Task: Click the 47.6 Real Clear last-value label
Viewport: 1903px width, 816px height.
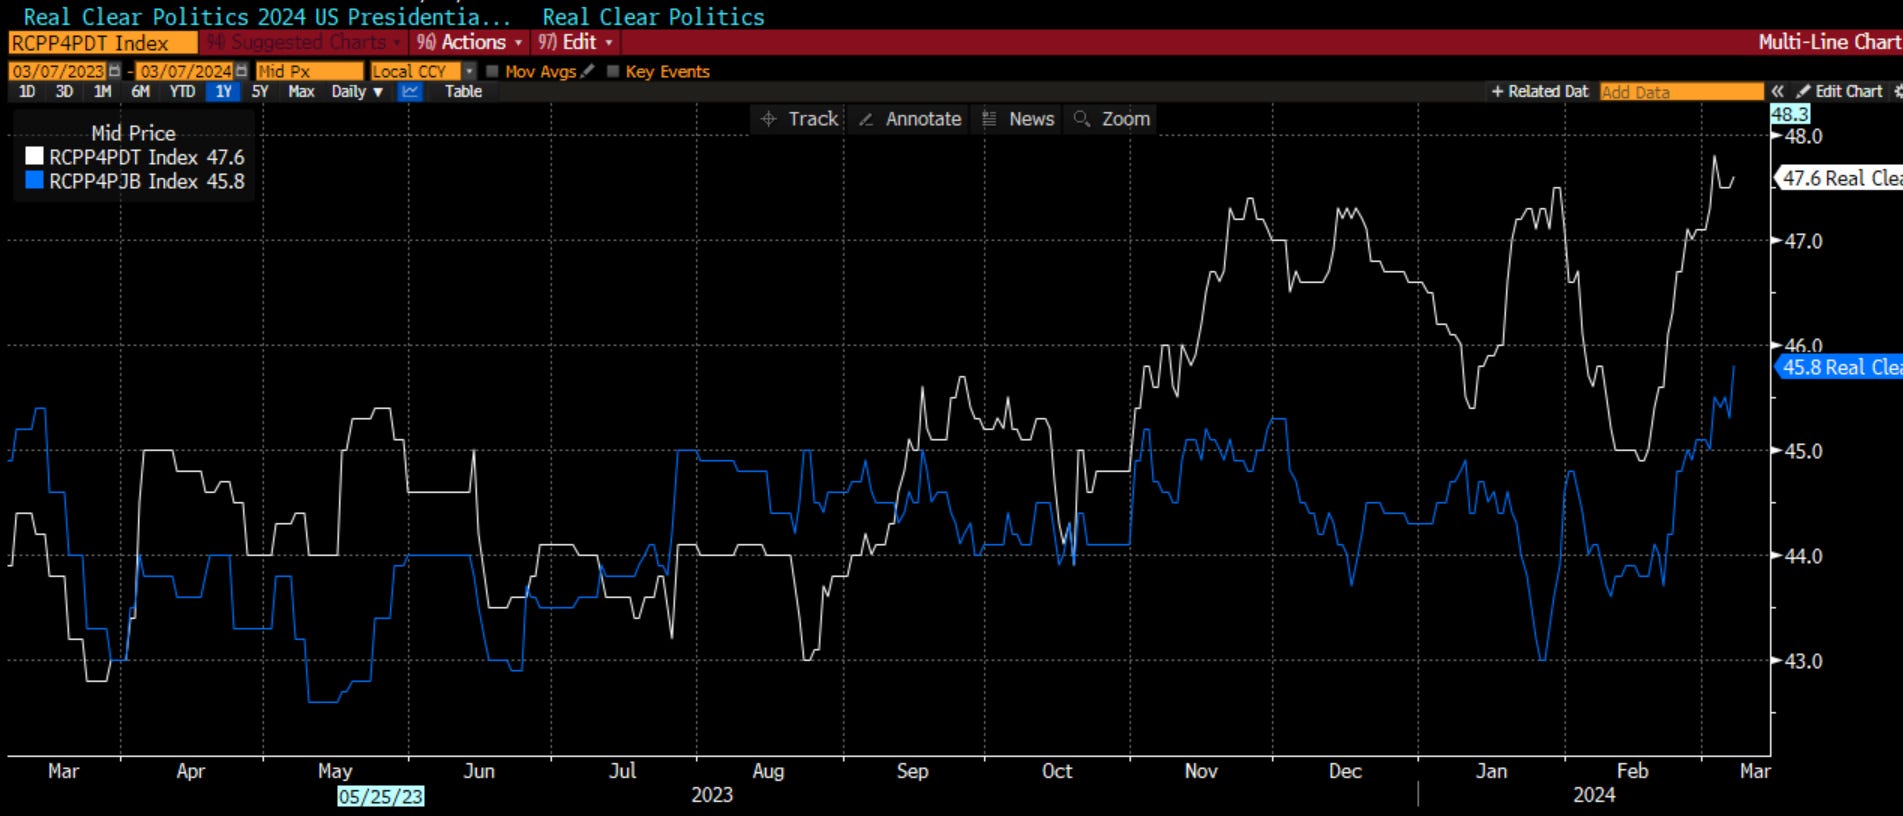Action: pyautogui.click(x=1839, y=178)
